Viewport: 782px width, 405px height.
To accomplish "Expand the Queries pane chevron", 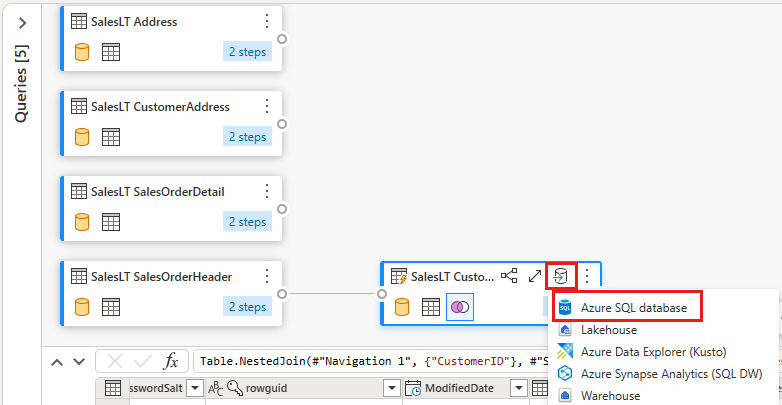I will point(22,23).
